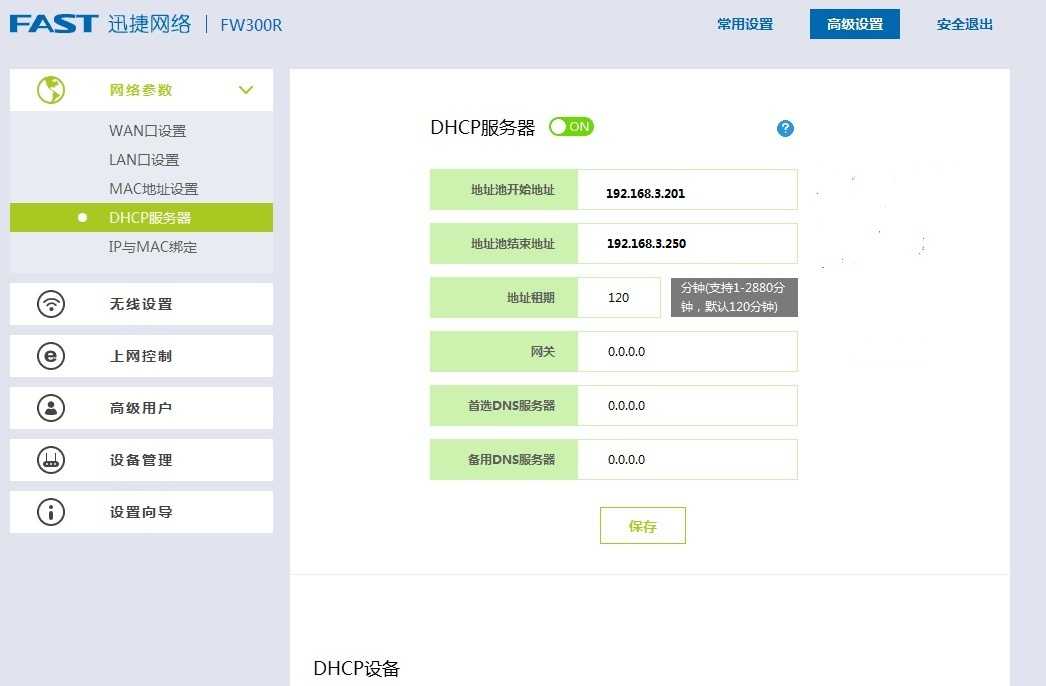
Task: Open 高级用户 via the person icon
Action: [x=50, y=408]
